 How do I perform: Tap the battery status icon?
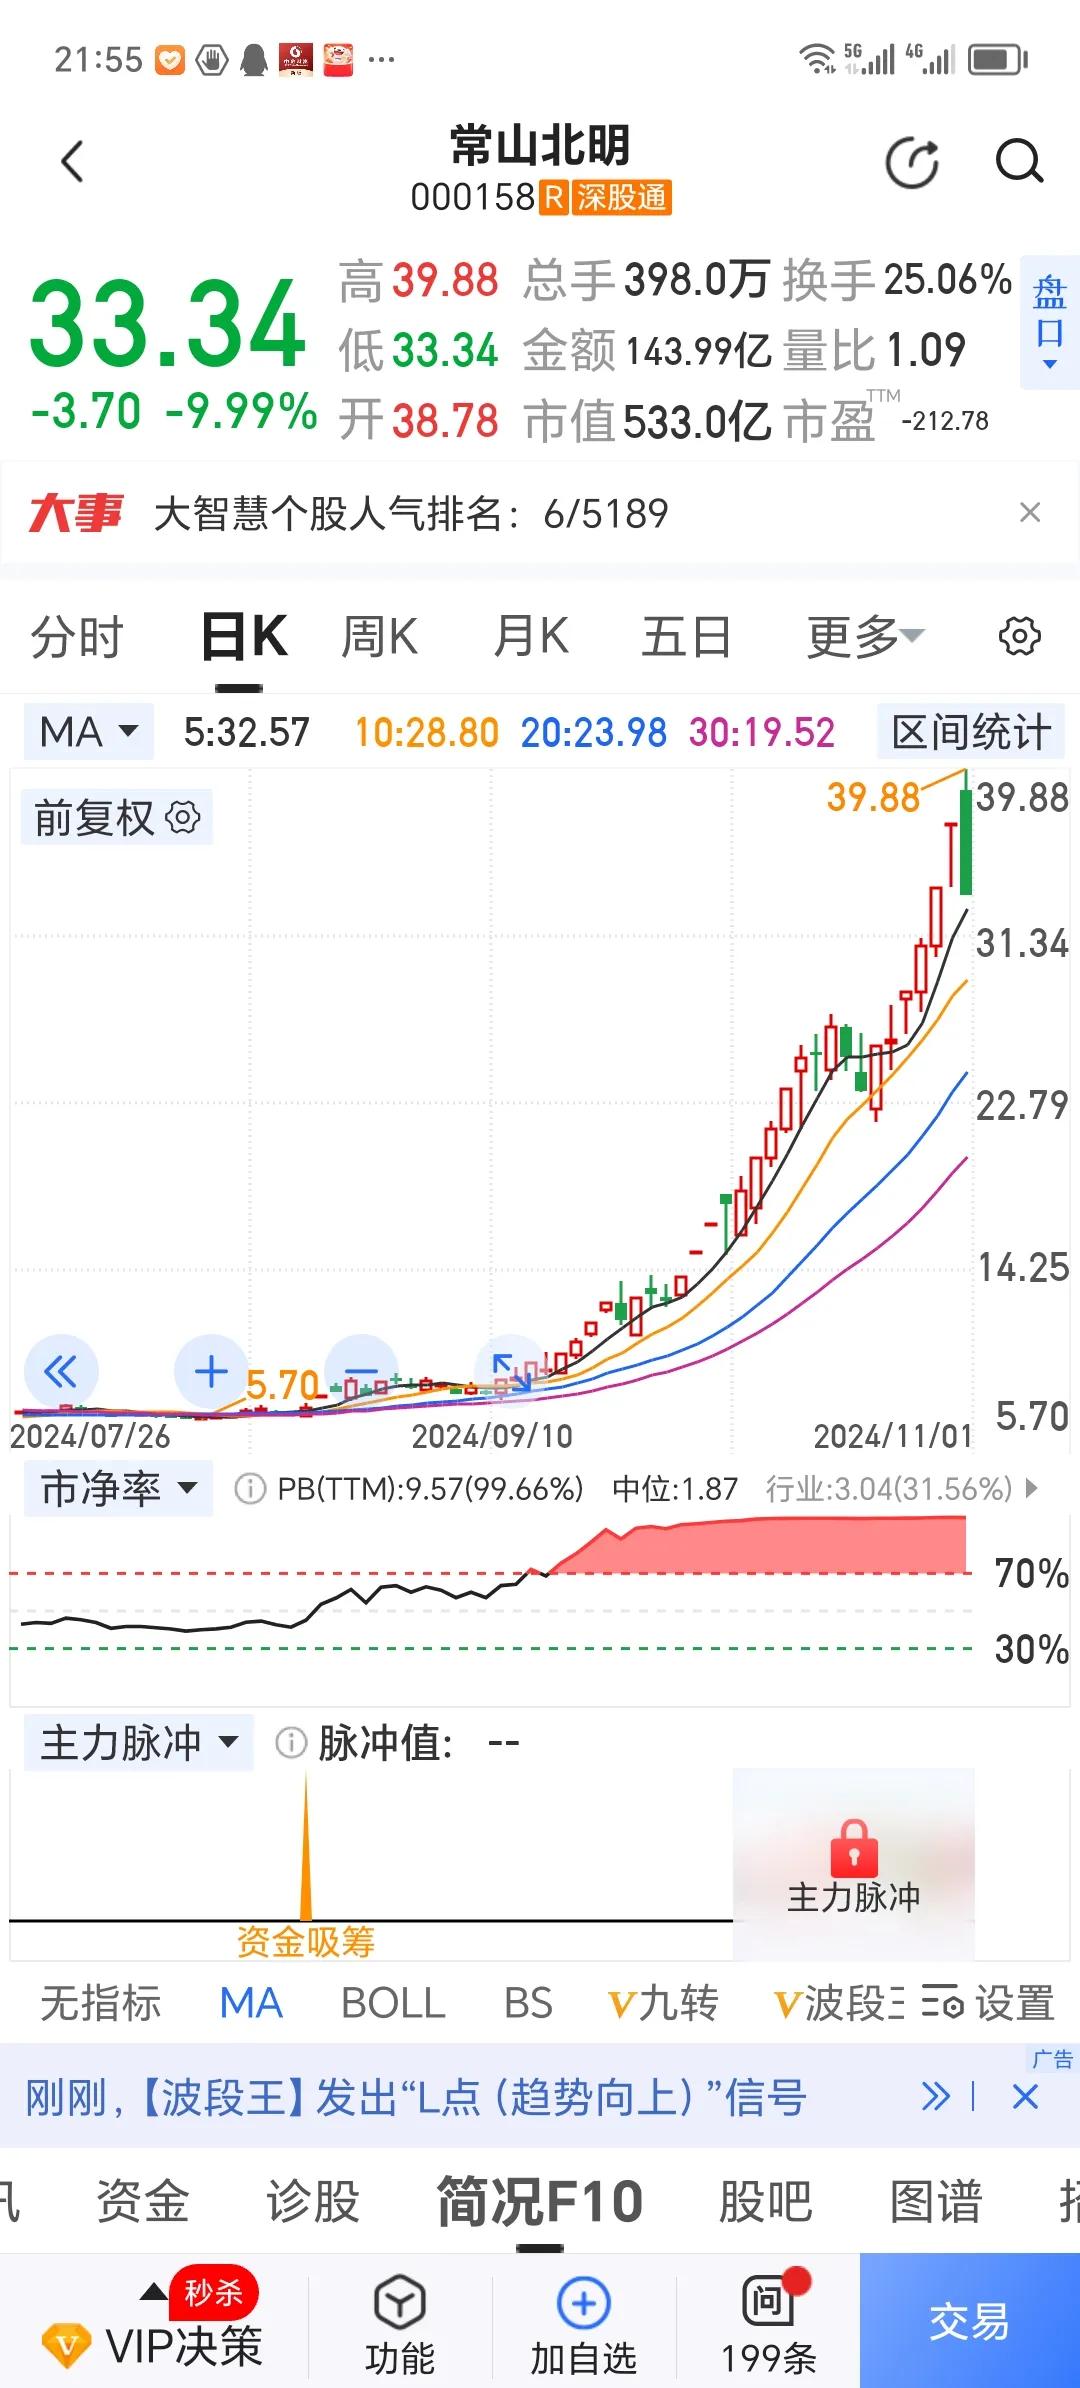pos(997,59)
